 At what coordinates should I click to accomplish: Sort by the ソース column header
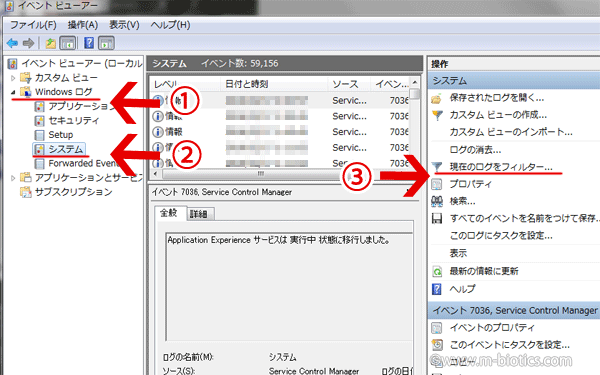[349, 84]
